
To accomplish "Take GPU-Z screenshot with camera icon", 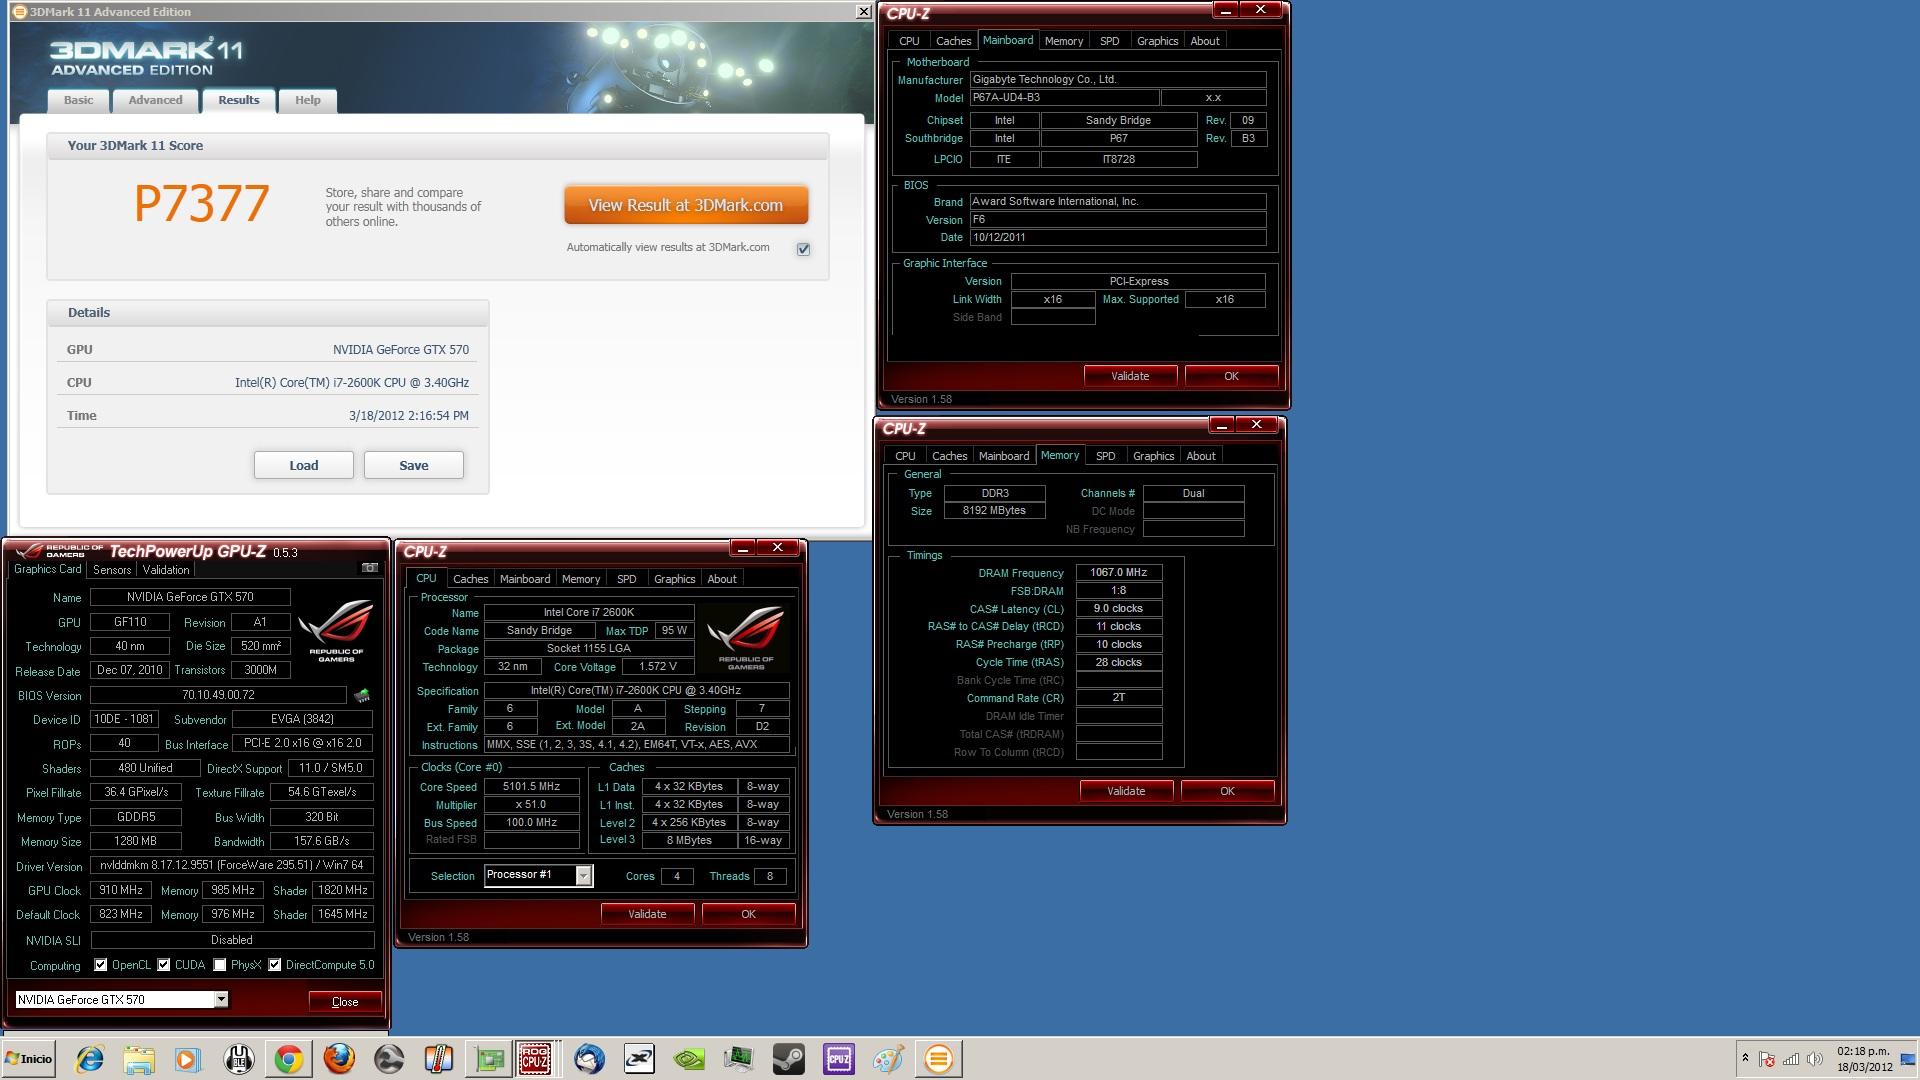I will (370, 568).
